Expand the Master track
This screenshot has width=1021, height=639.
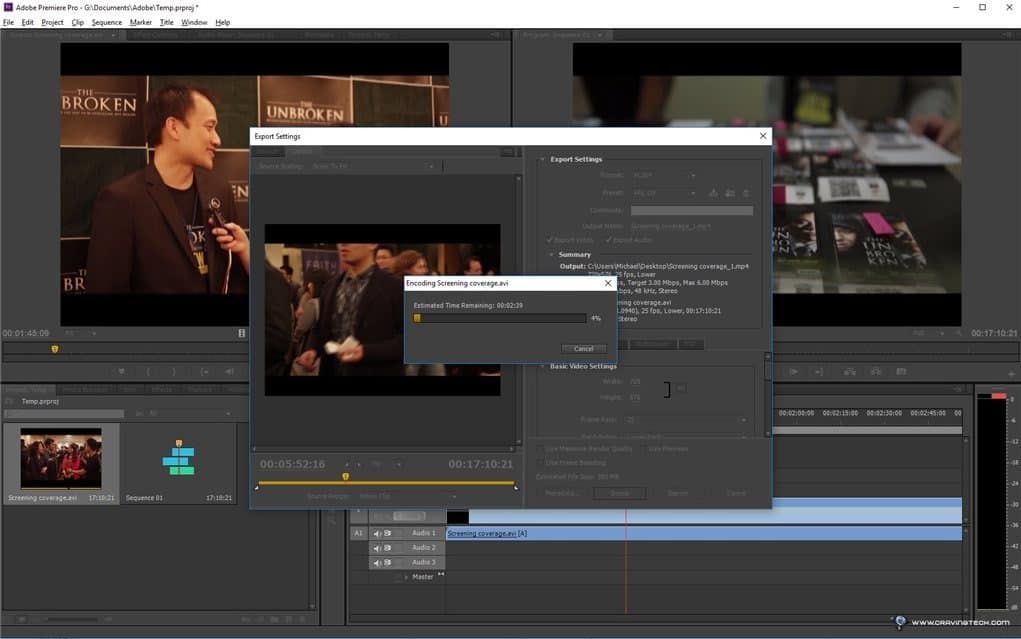pyautogui.click(x=406, y=577)
